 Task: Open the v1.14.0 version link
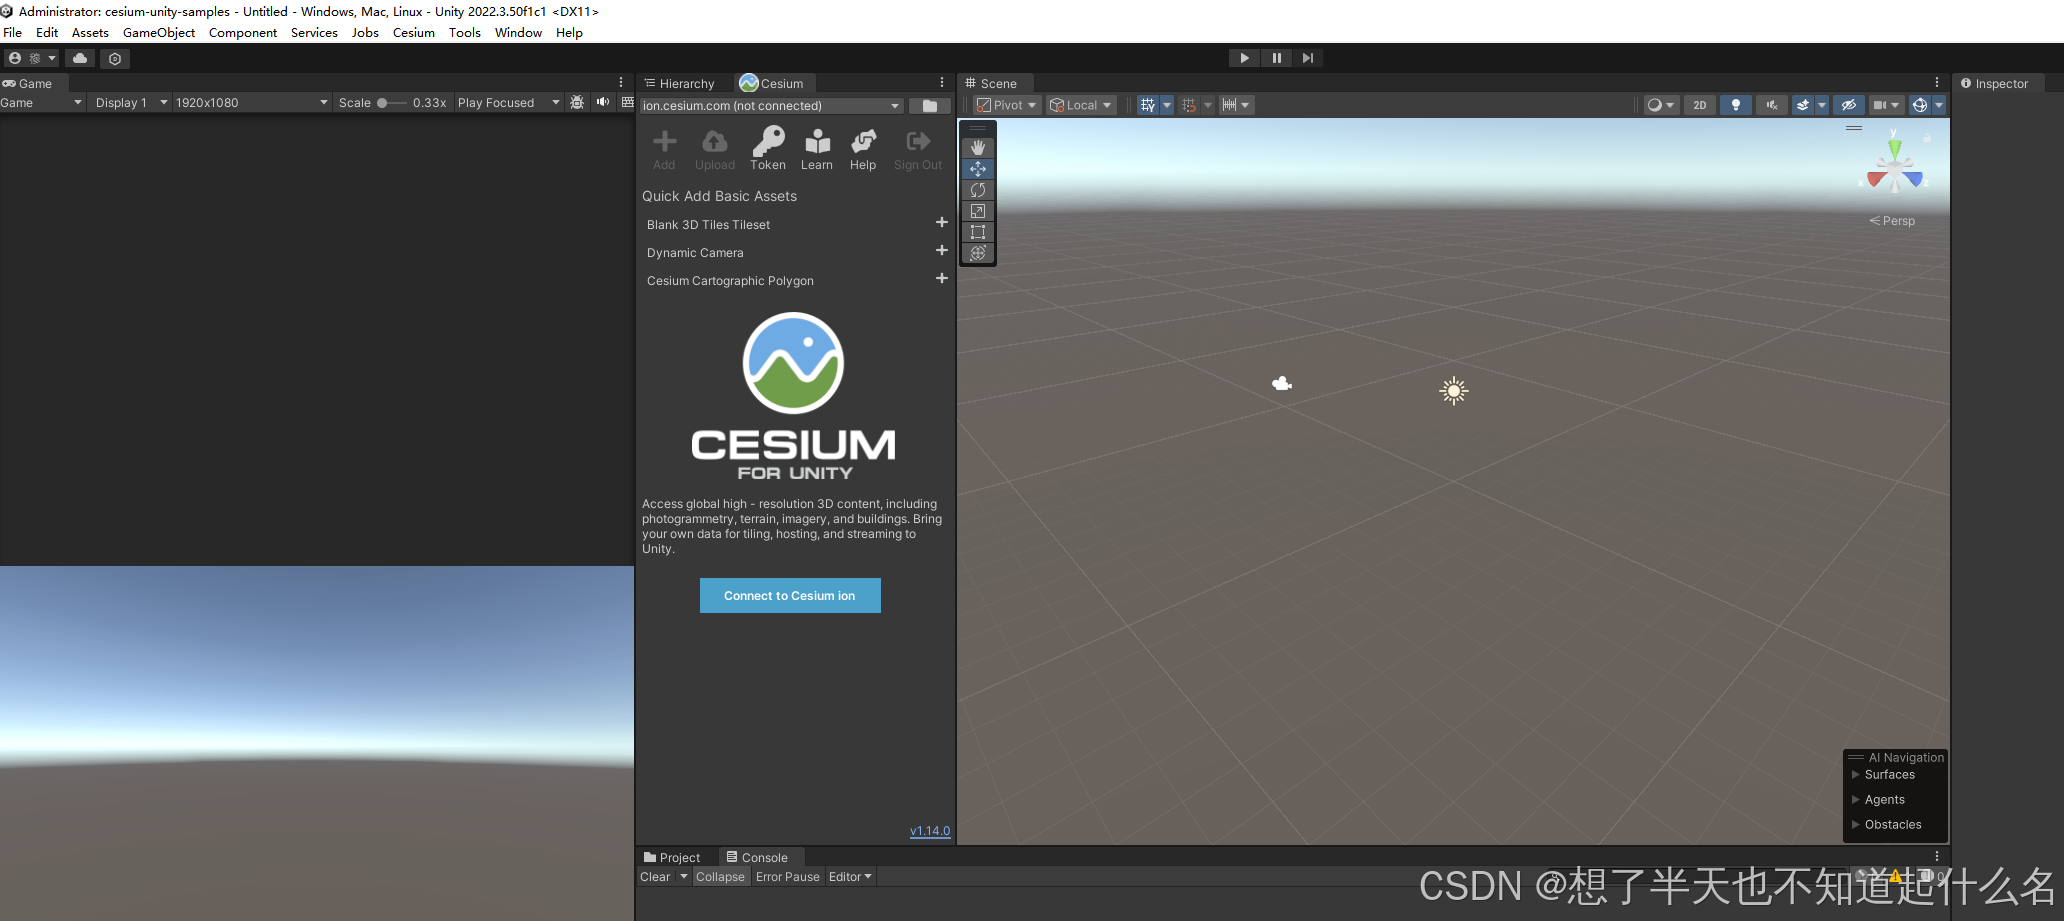coord(930,831)
